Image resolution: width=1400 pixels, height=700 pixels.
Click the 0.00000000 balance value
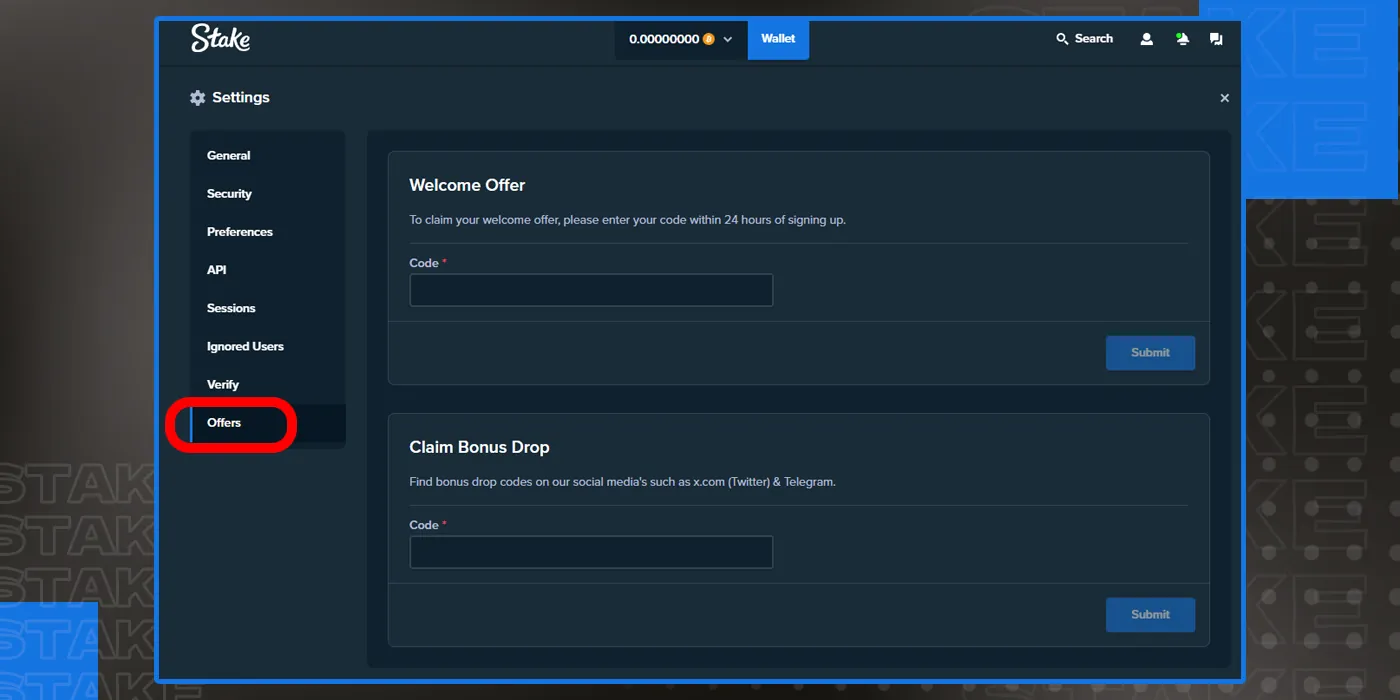(664, 39)
